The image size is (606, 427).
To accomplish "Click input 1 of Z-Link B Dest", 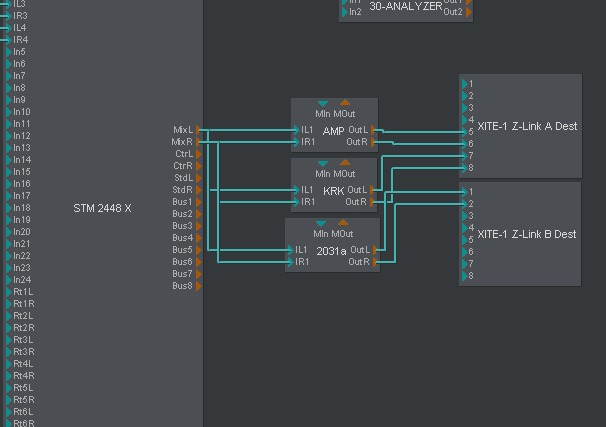I will [465, 192].
